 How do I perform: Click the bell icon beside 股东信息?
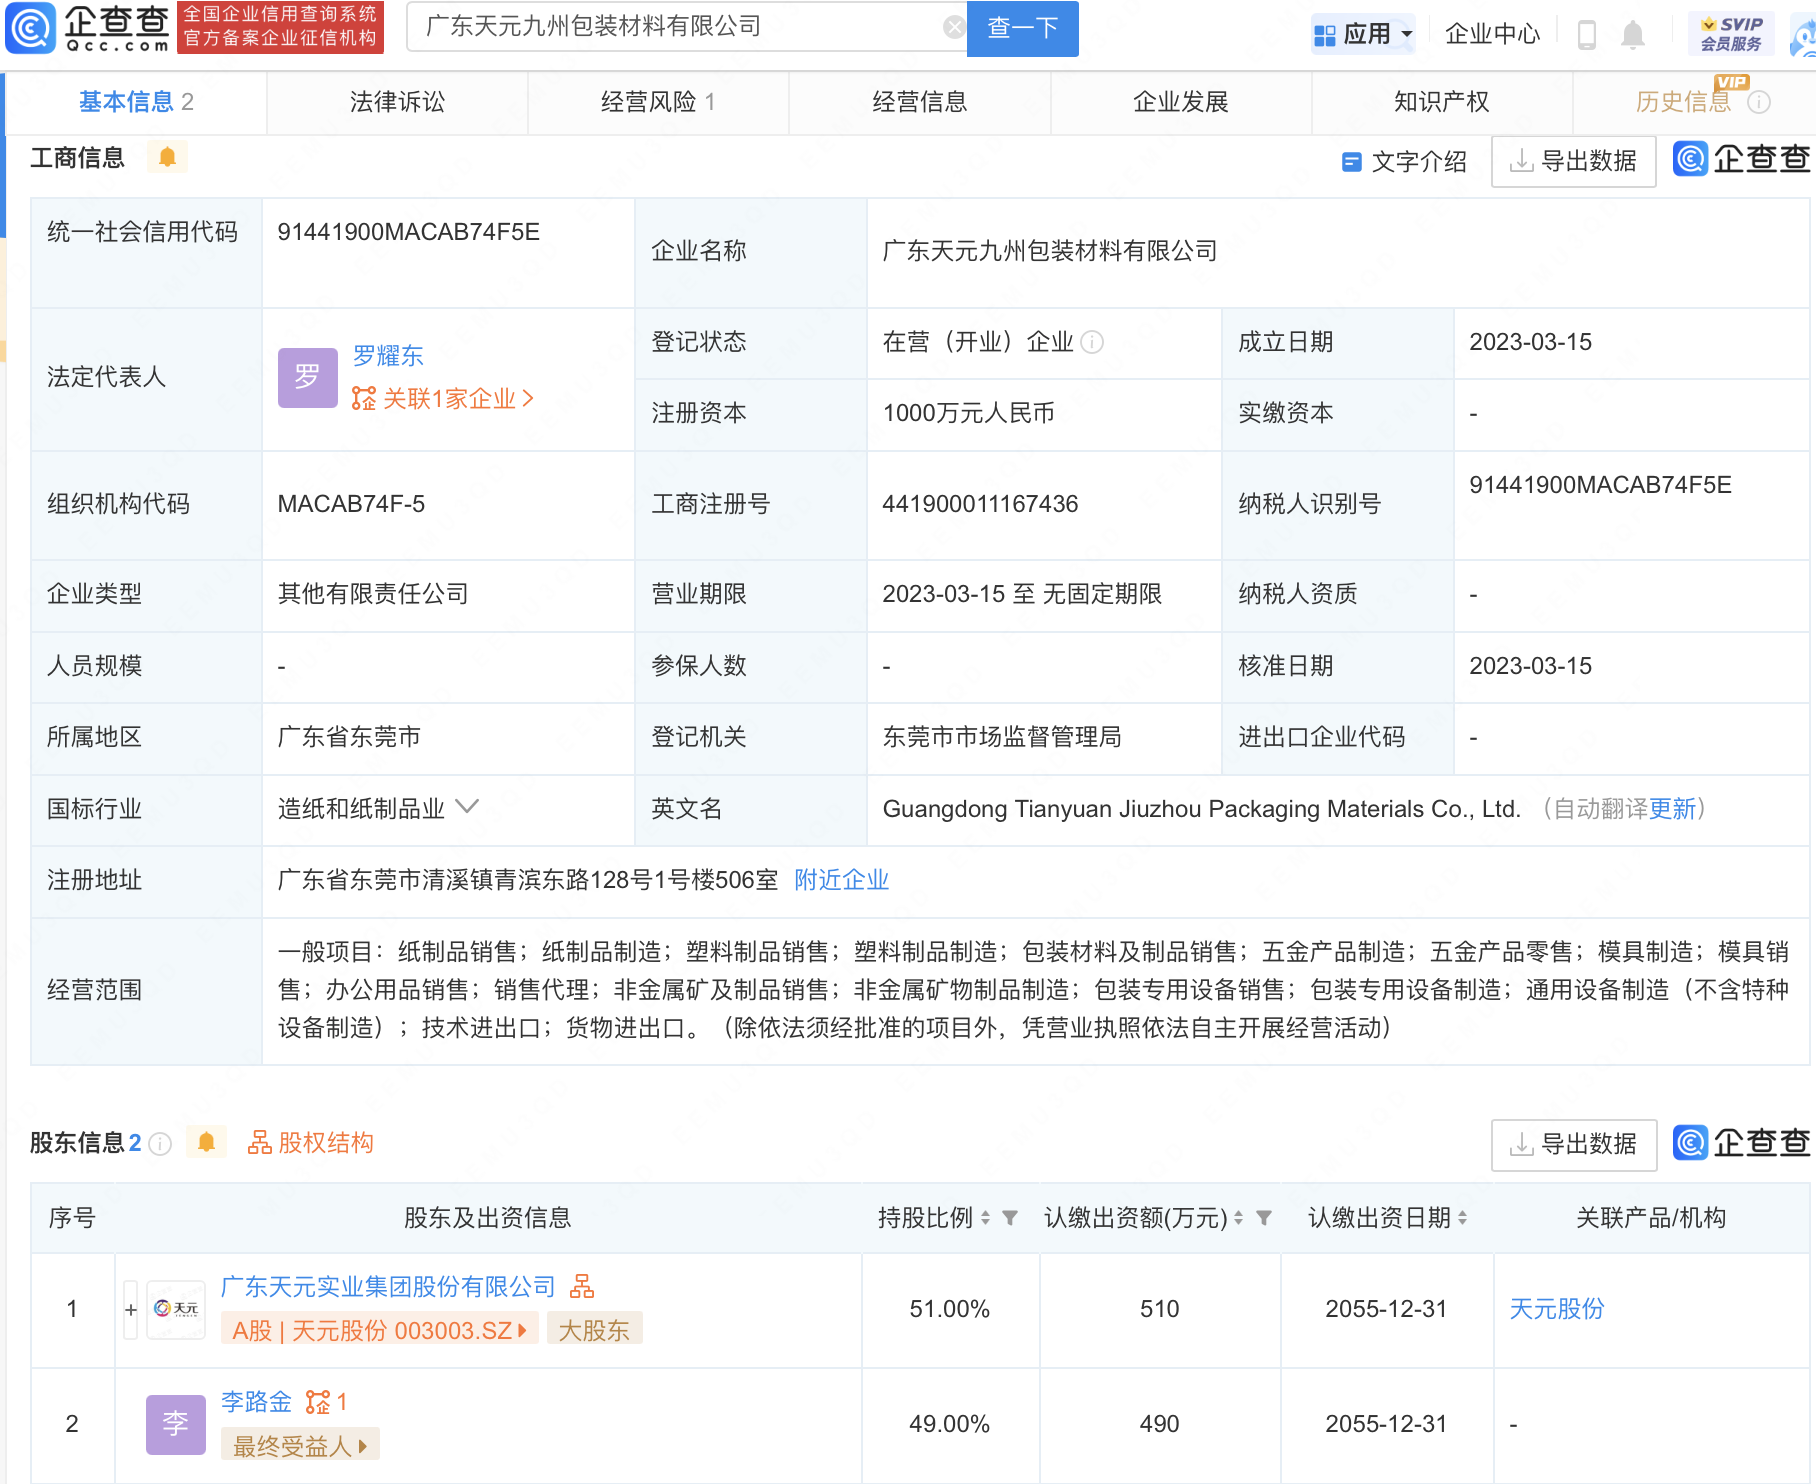[x=206, y=1142]
